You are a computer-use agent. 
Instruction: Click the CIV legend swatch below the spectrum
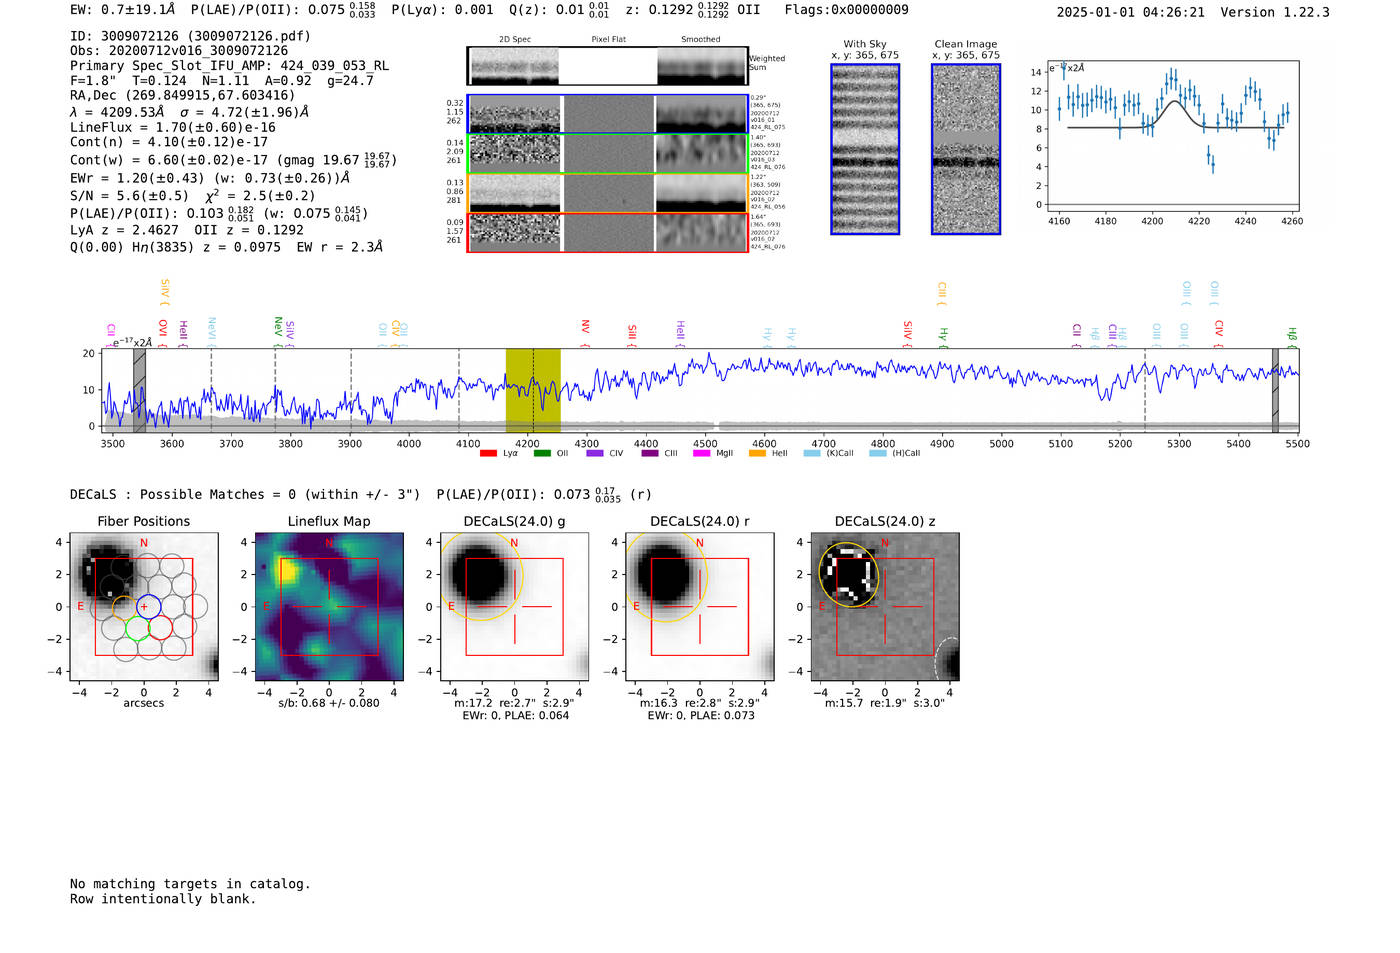click(595, 453)
